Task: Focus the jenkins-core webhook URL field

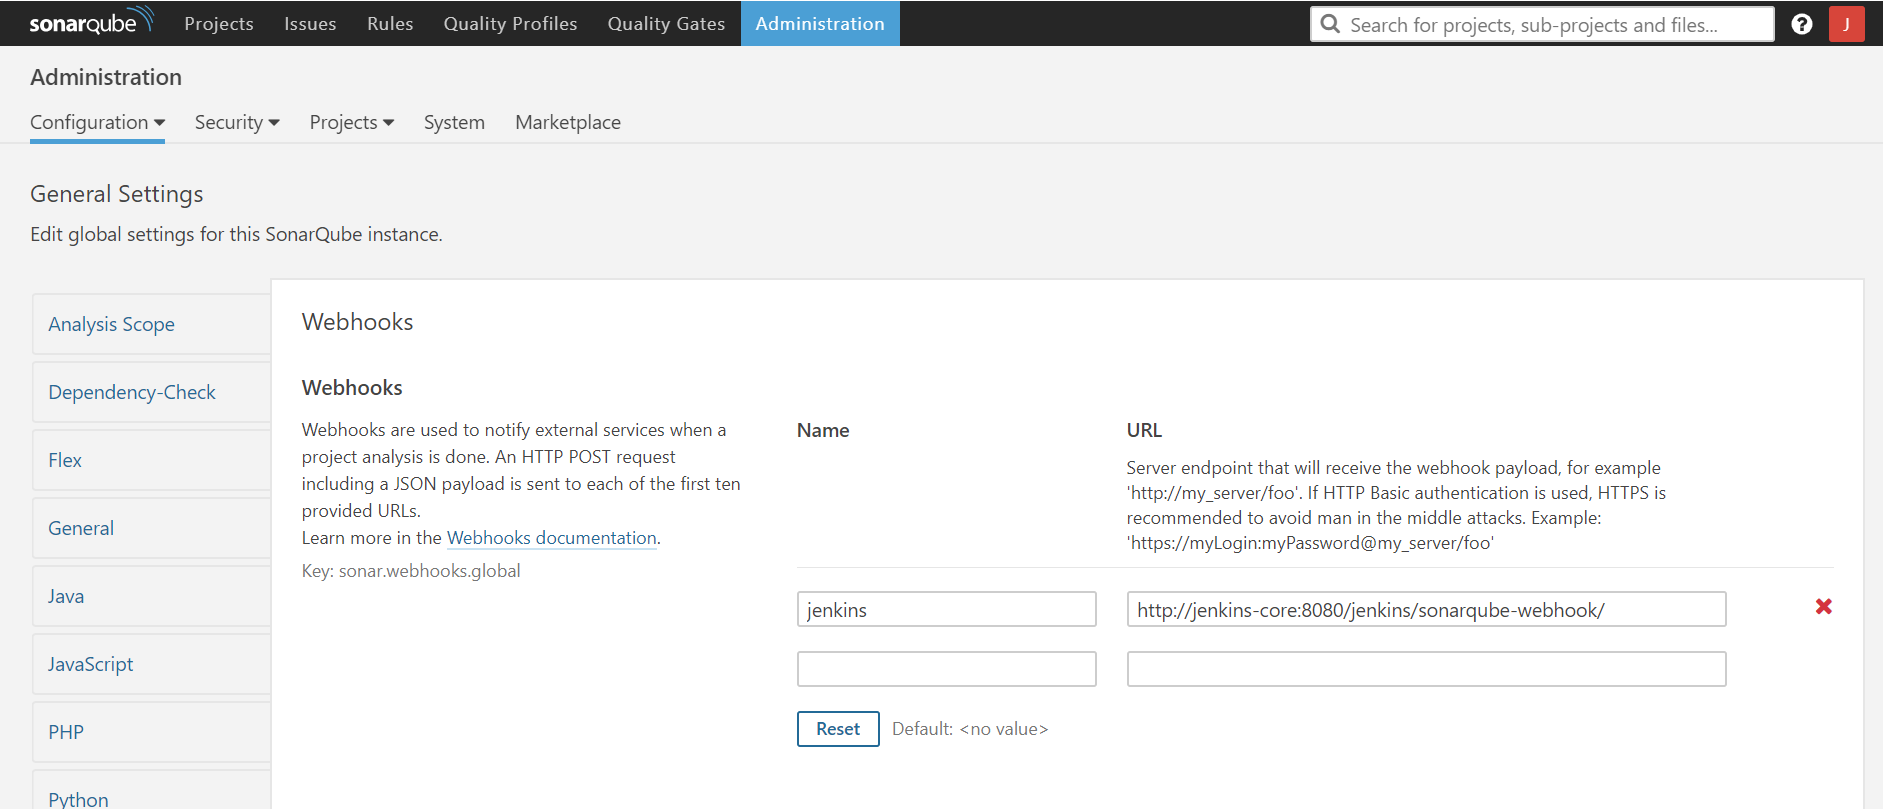Action: click(x=1426, y=609)
